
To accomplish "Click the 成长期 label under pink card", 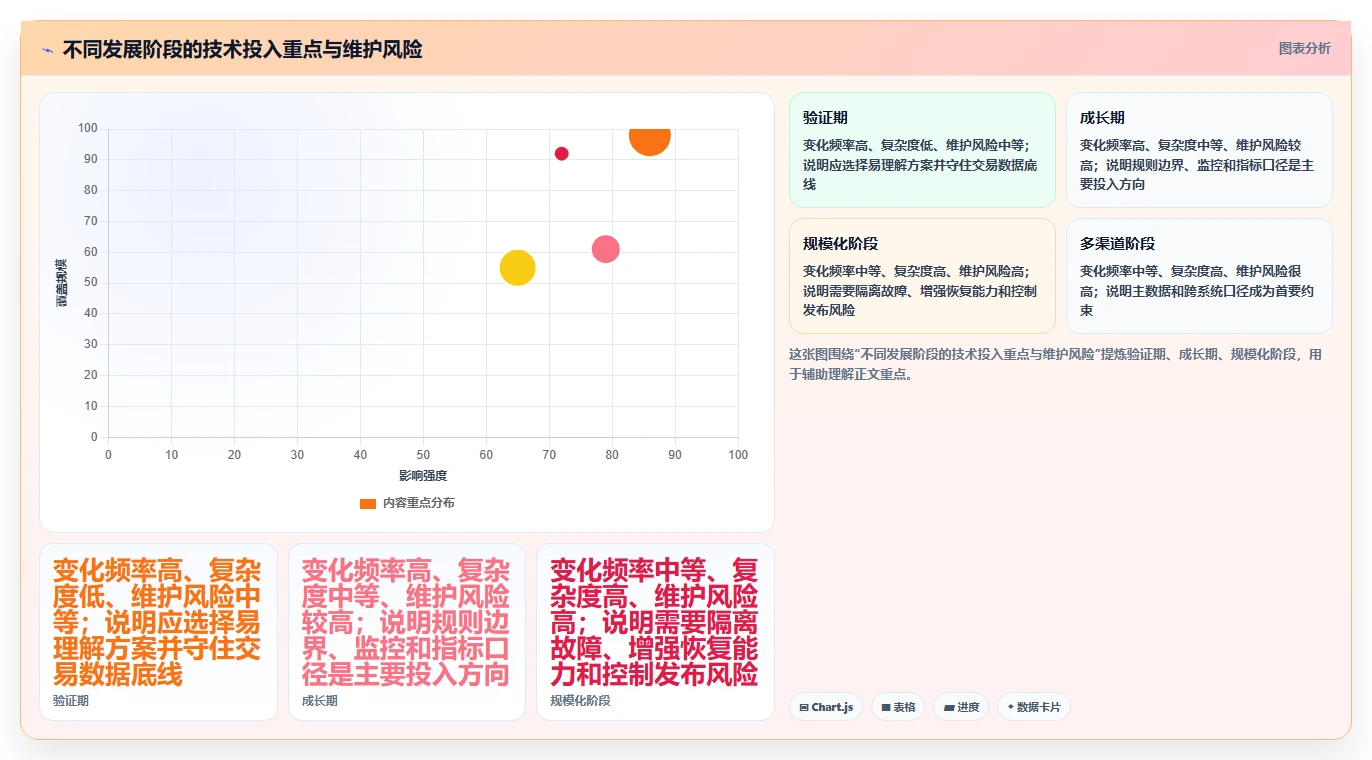I will pos(320,701).
